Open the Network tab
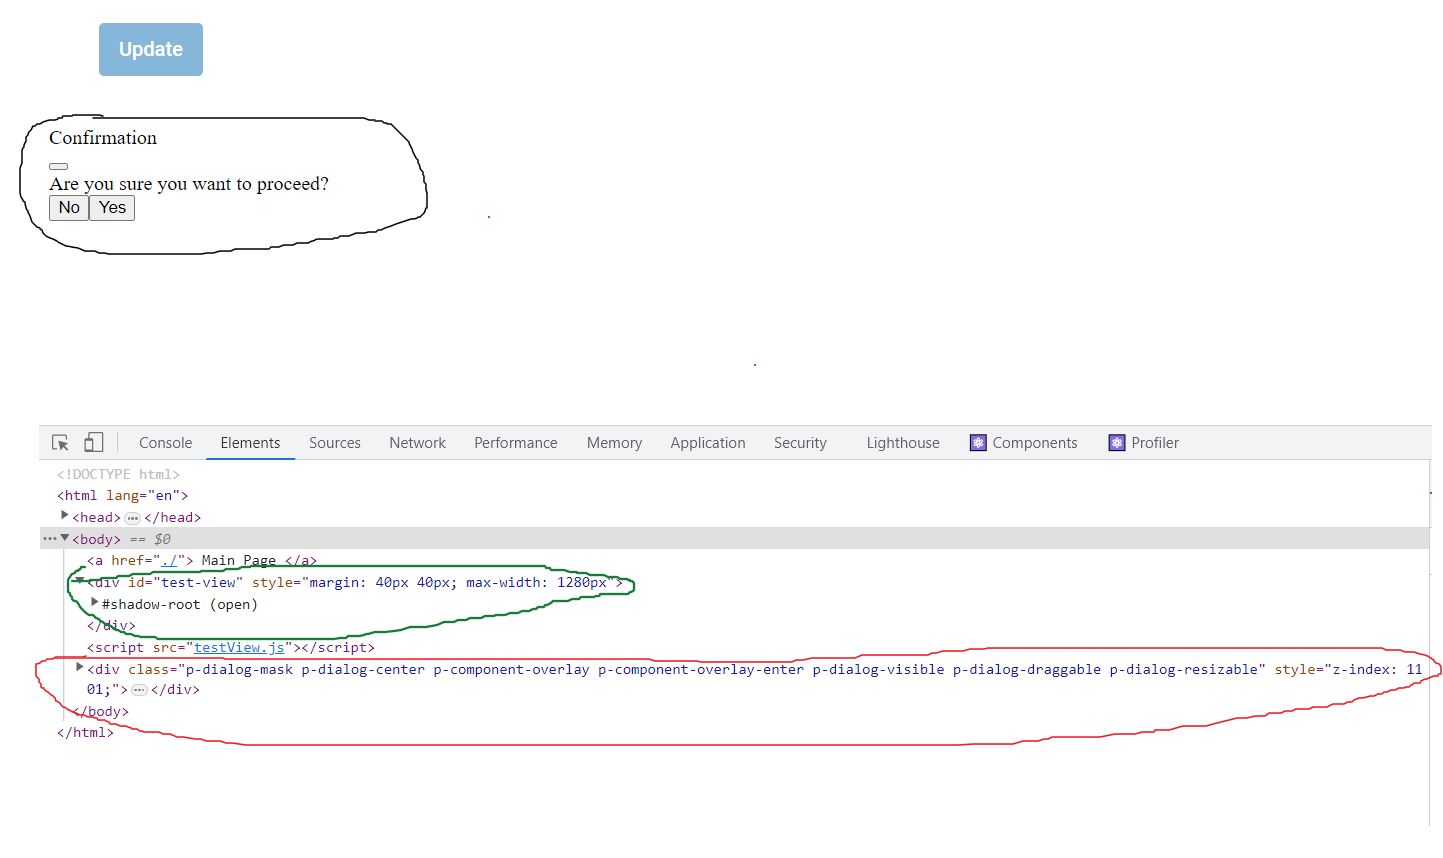Viewport: 1443px width, 858px height. point(417,442)
